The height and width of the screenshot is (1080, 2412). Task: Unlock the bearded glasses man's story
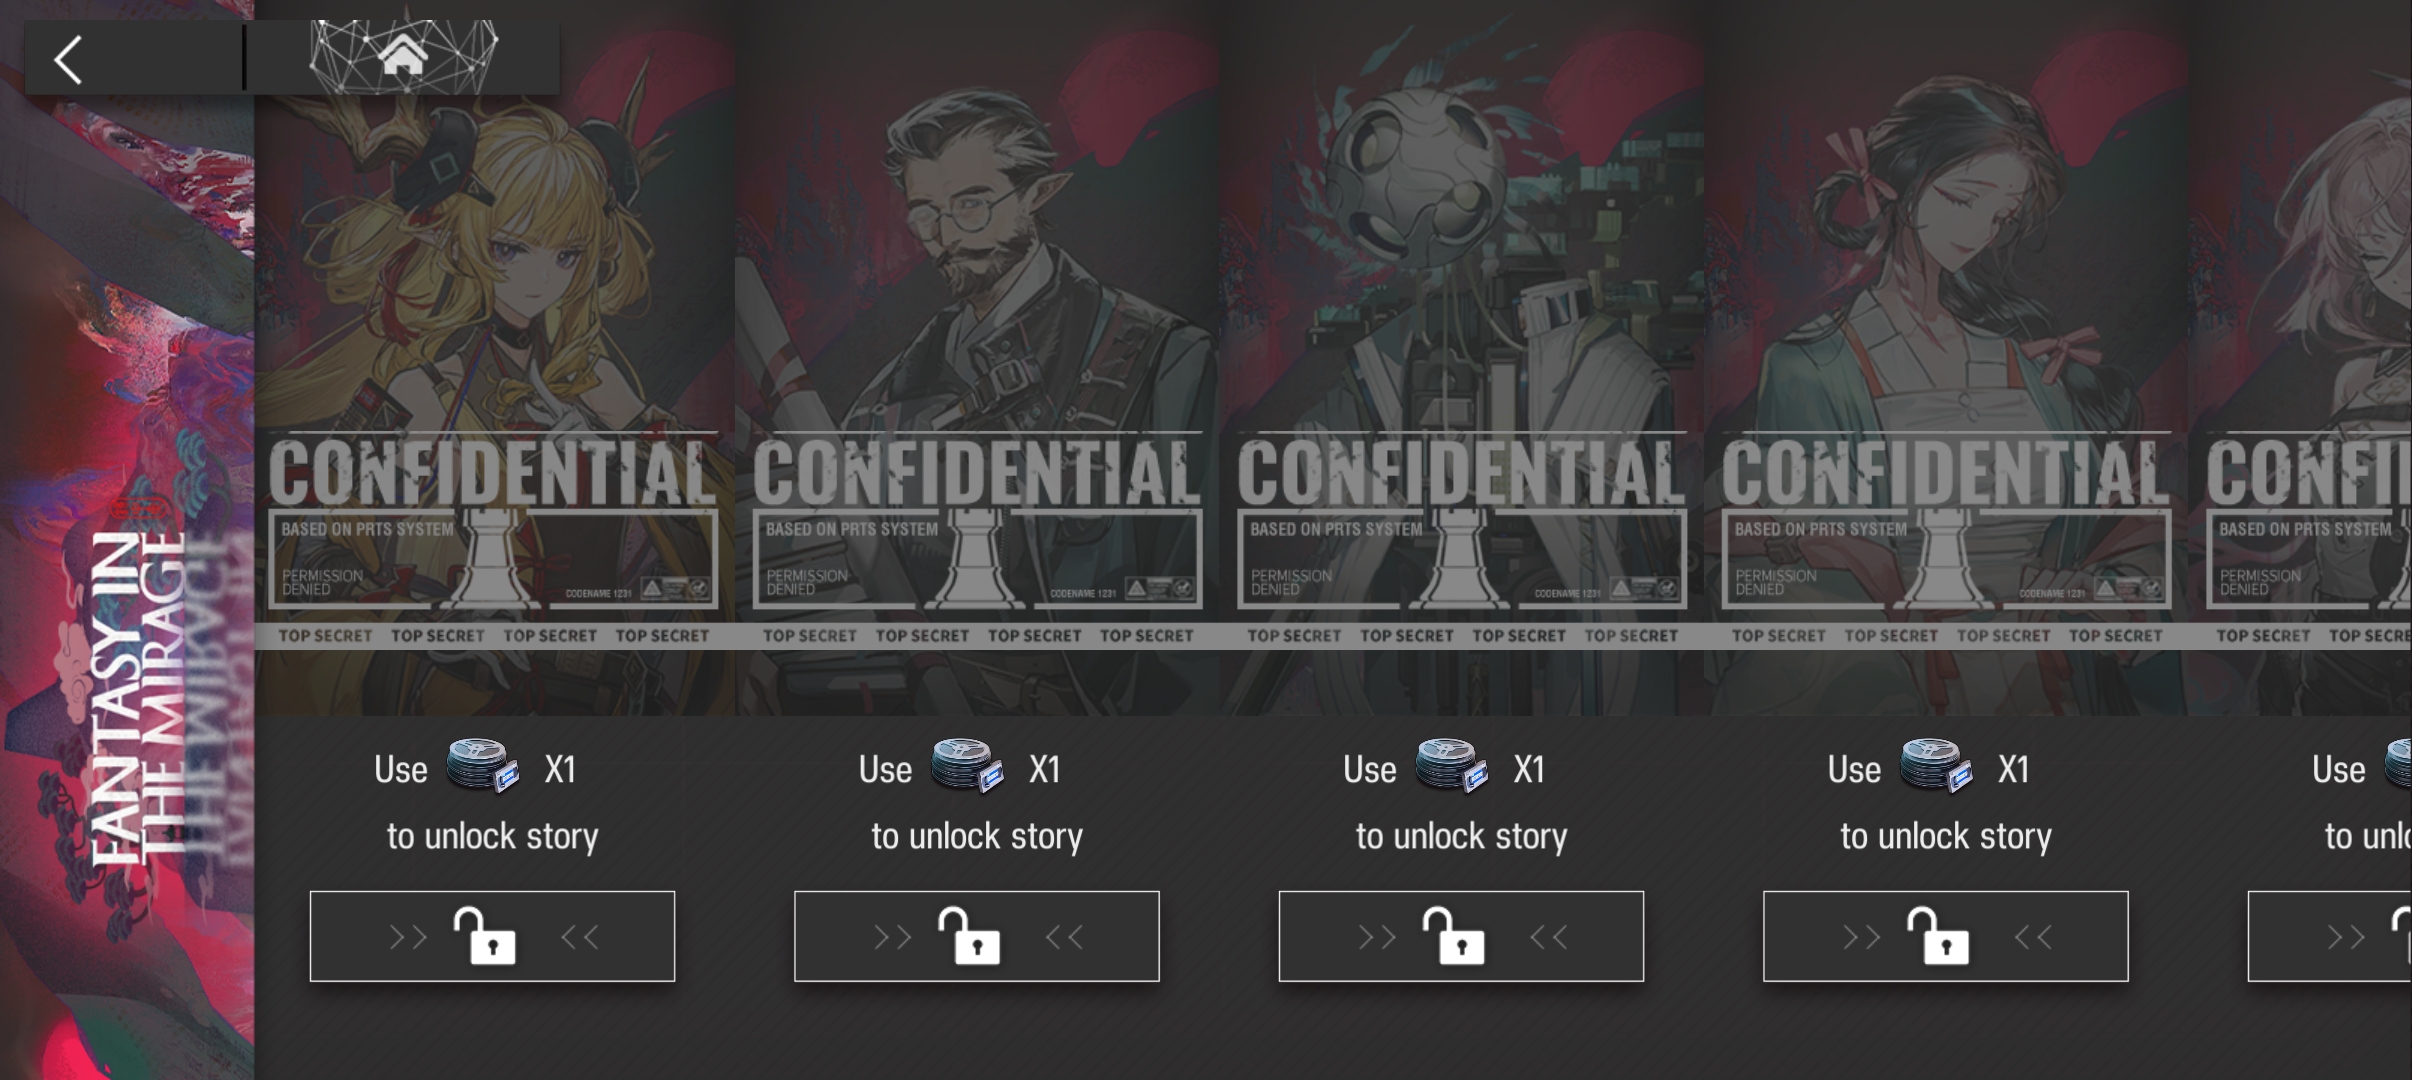[976, 936]
